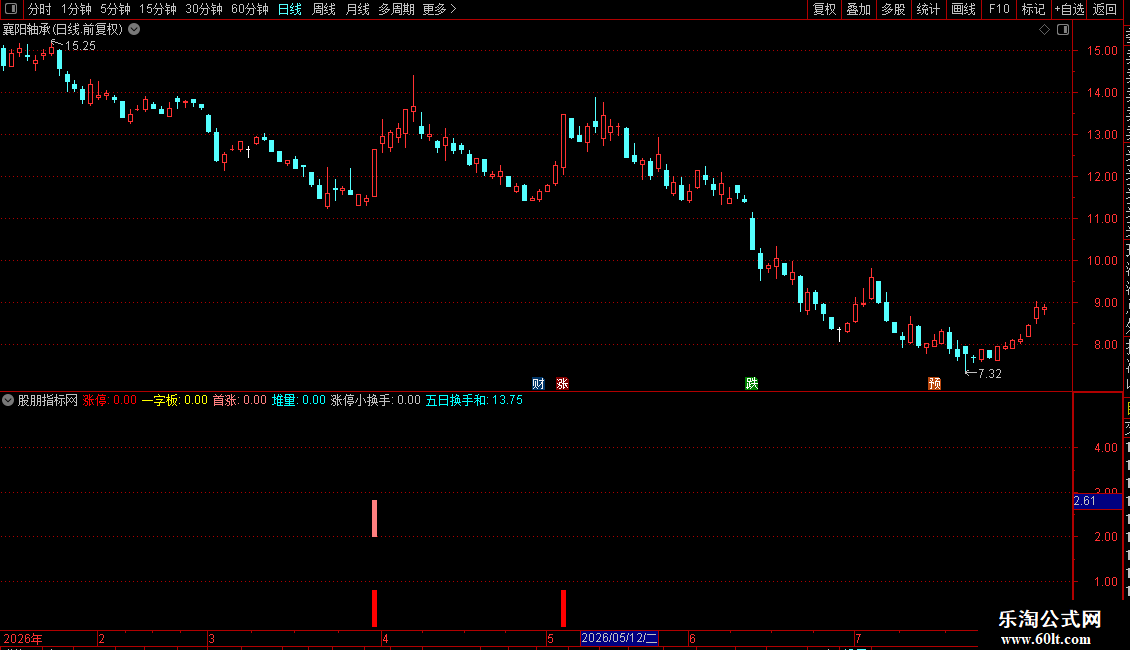Click the 涨停: 0.00 value
The width and height of the screenshot is (1130, 650).
point(110,400)
